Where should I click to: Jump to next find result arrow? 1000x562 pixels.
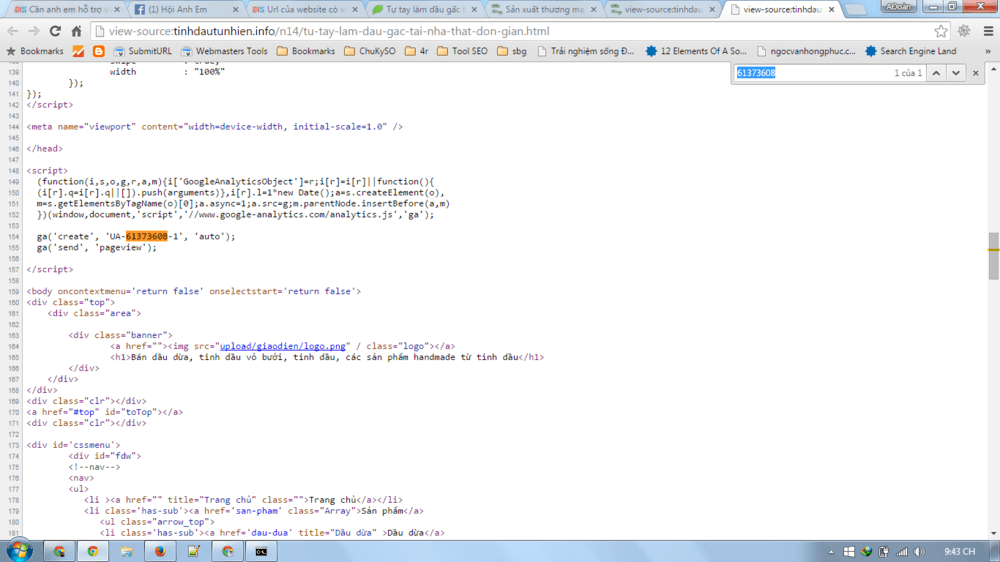(x=955, y=73)
